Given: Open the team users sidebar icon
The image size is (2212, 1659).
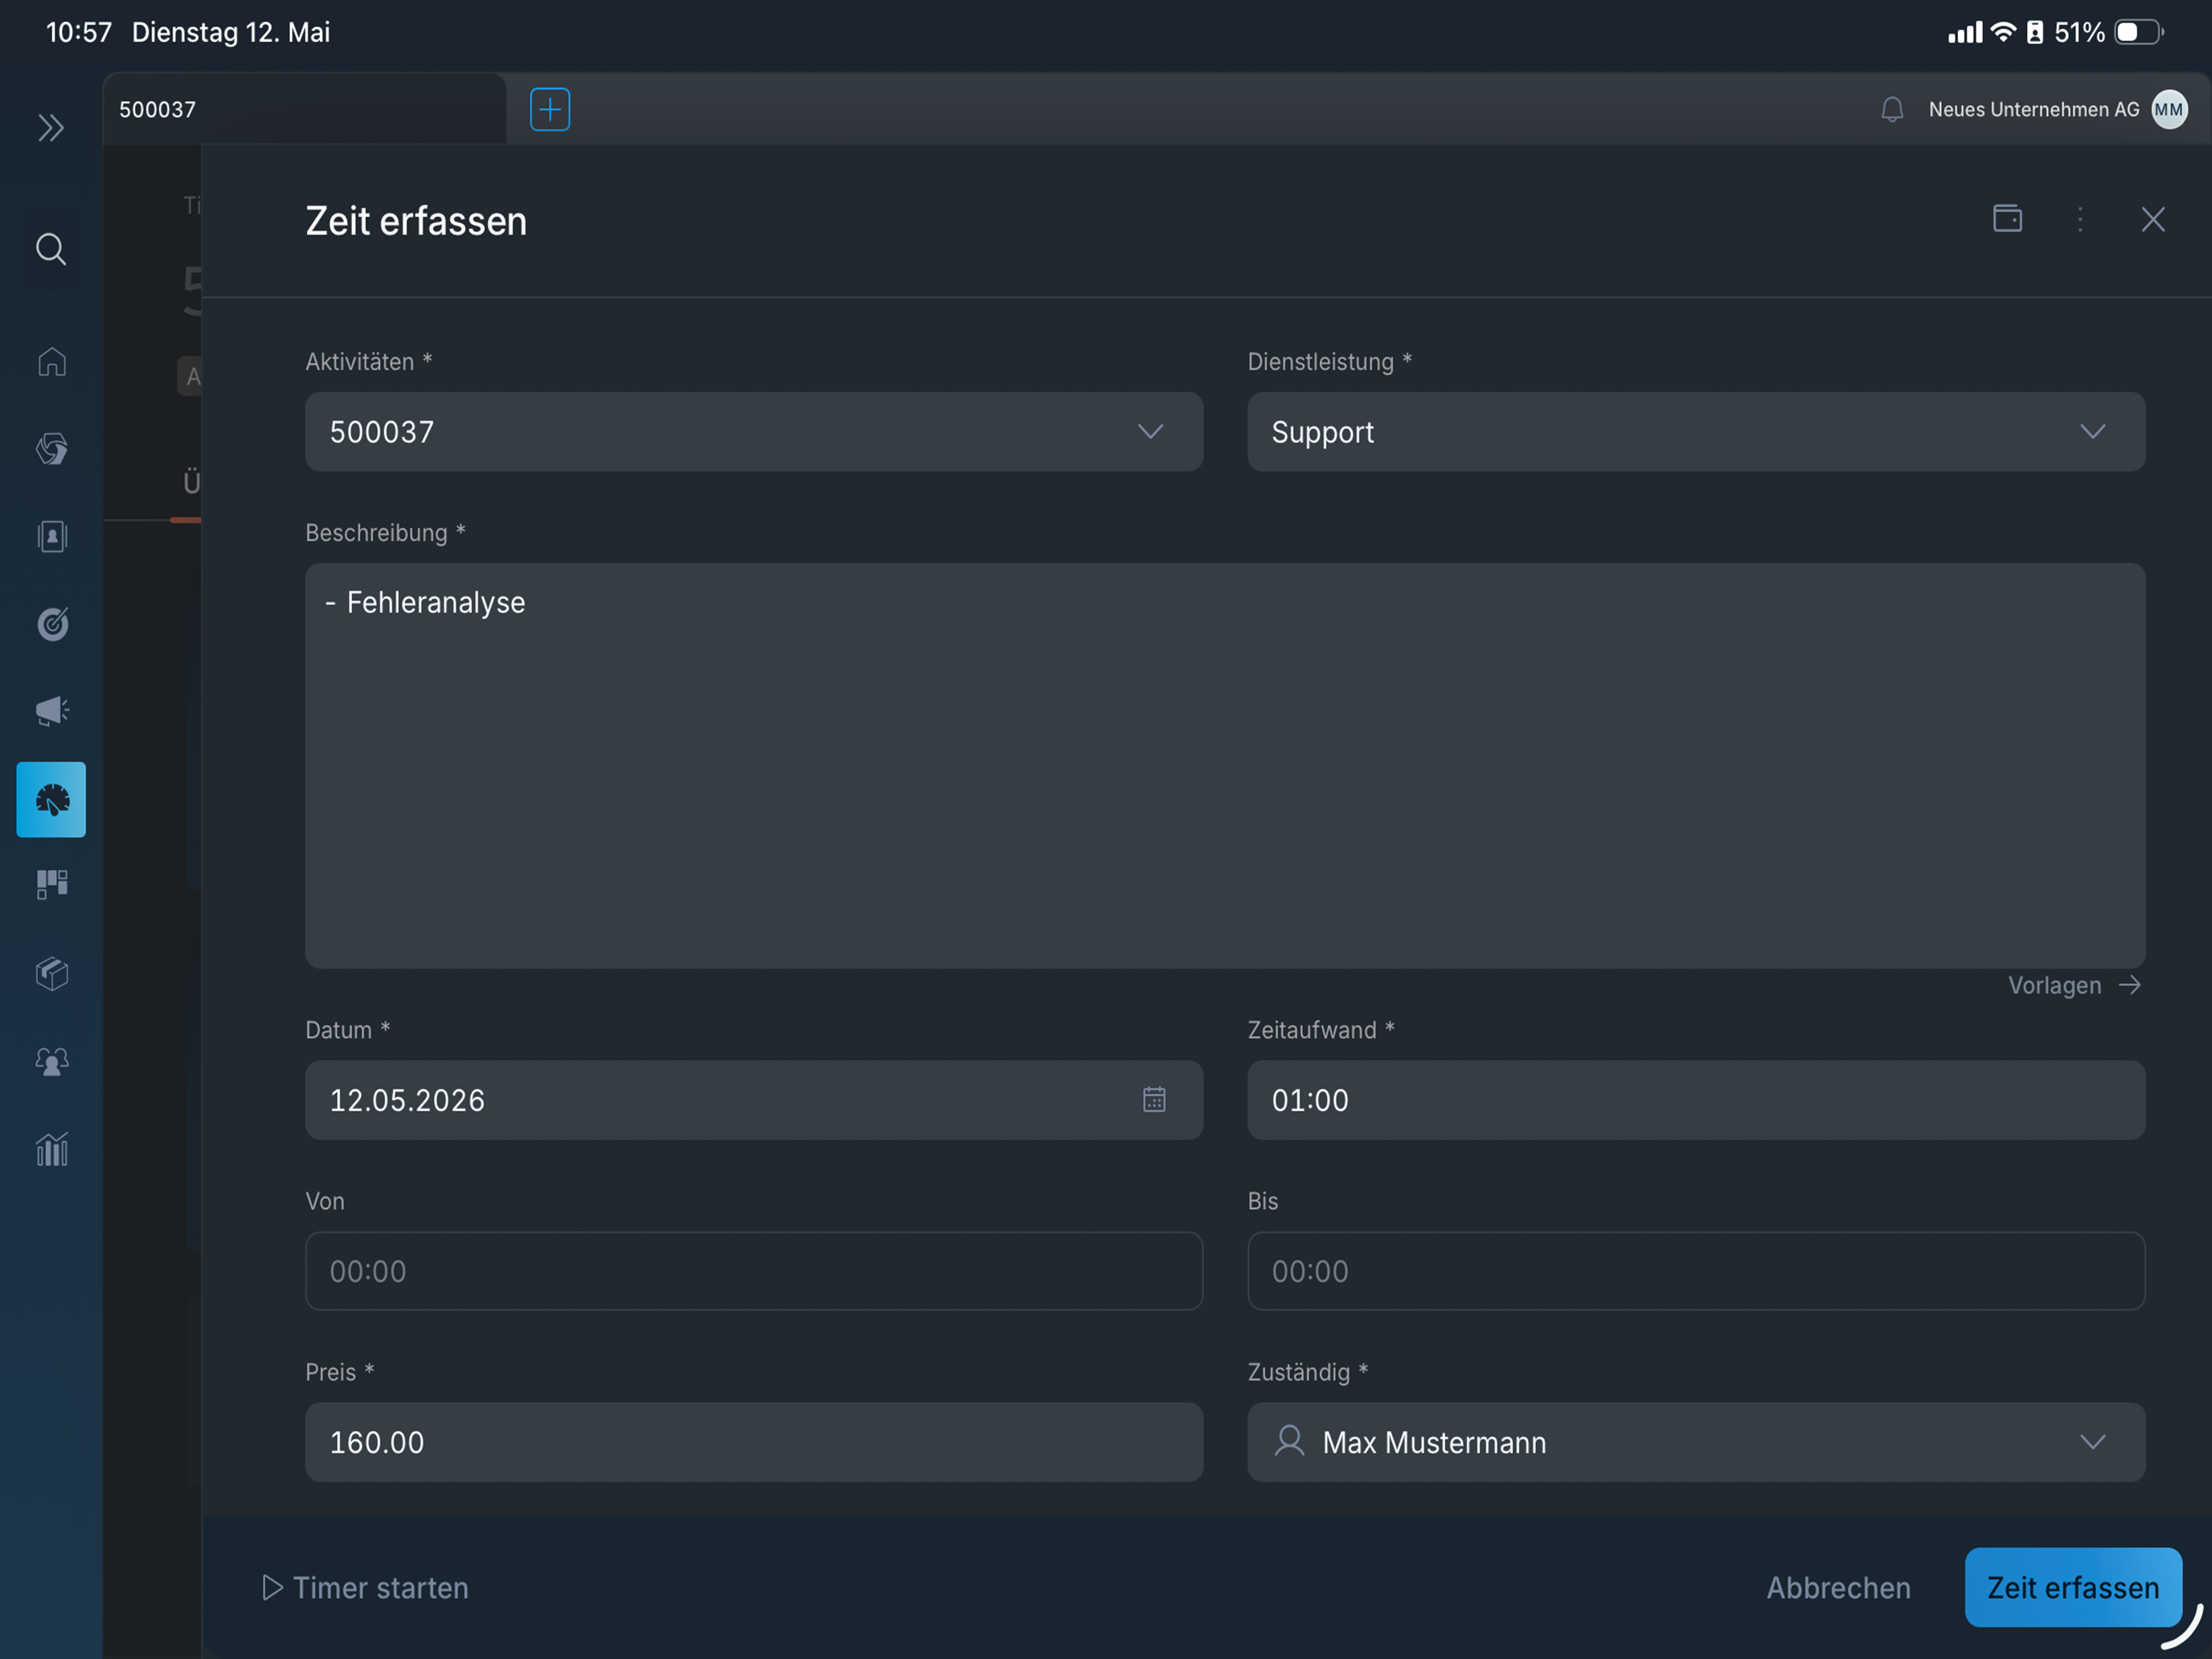Looking at the screenshot, I should tap(52, 1061).
